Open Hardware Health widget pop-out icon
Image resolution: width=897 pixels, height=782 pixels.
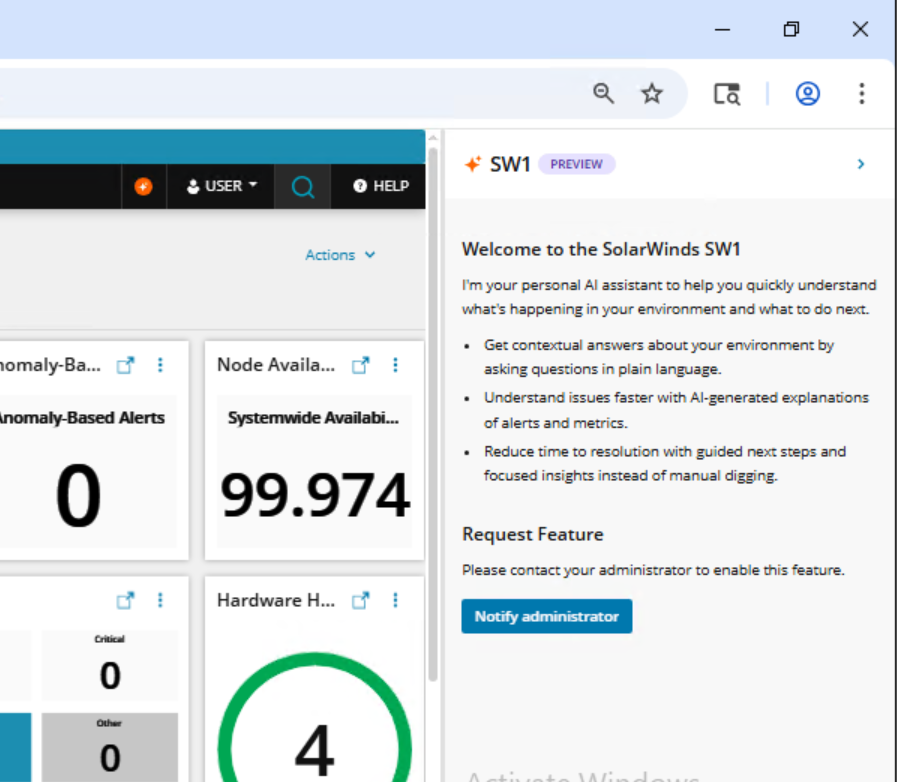360,600
